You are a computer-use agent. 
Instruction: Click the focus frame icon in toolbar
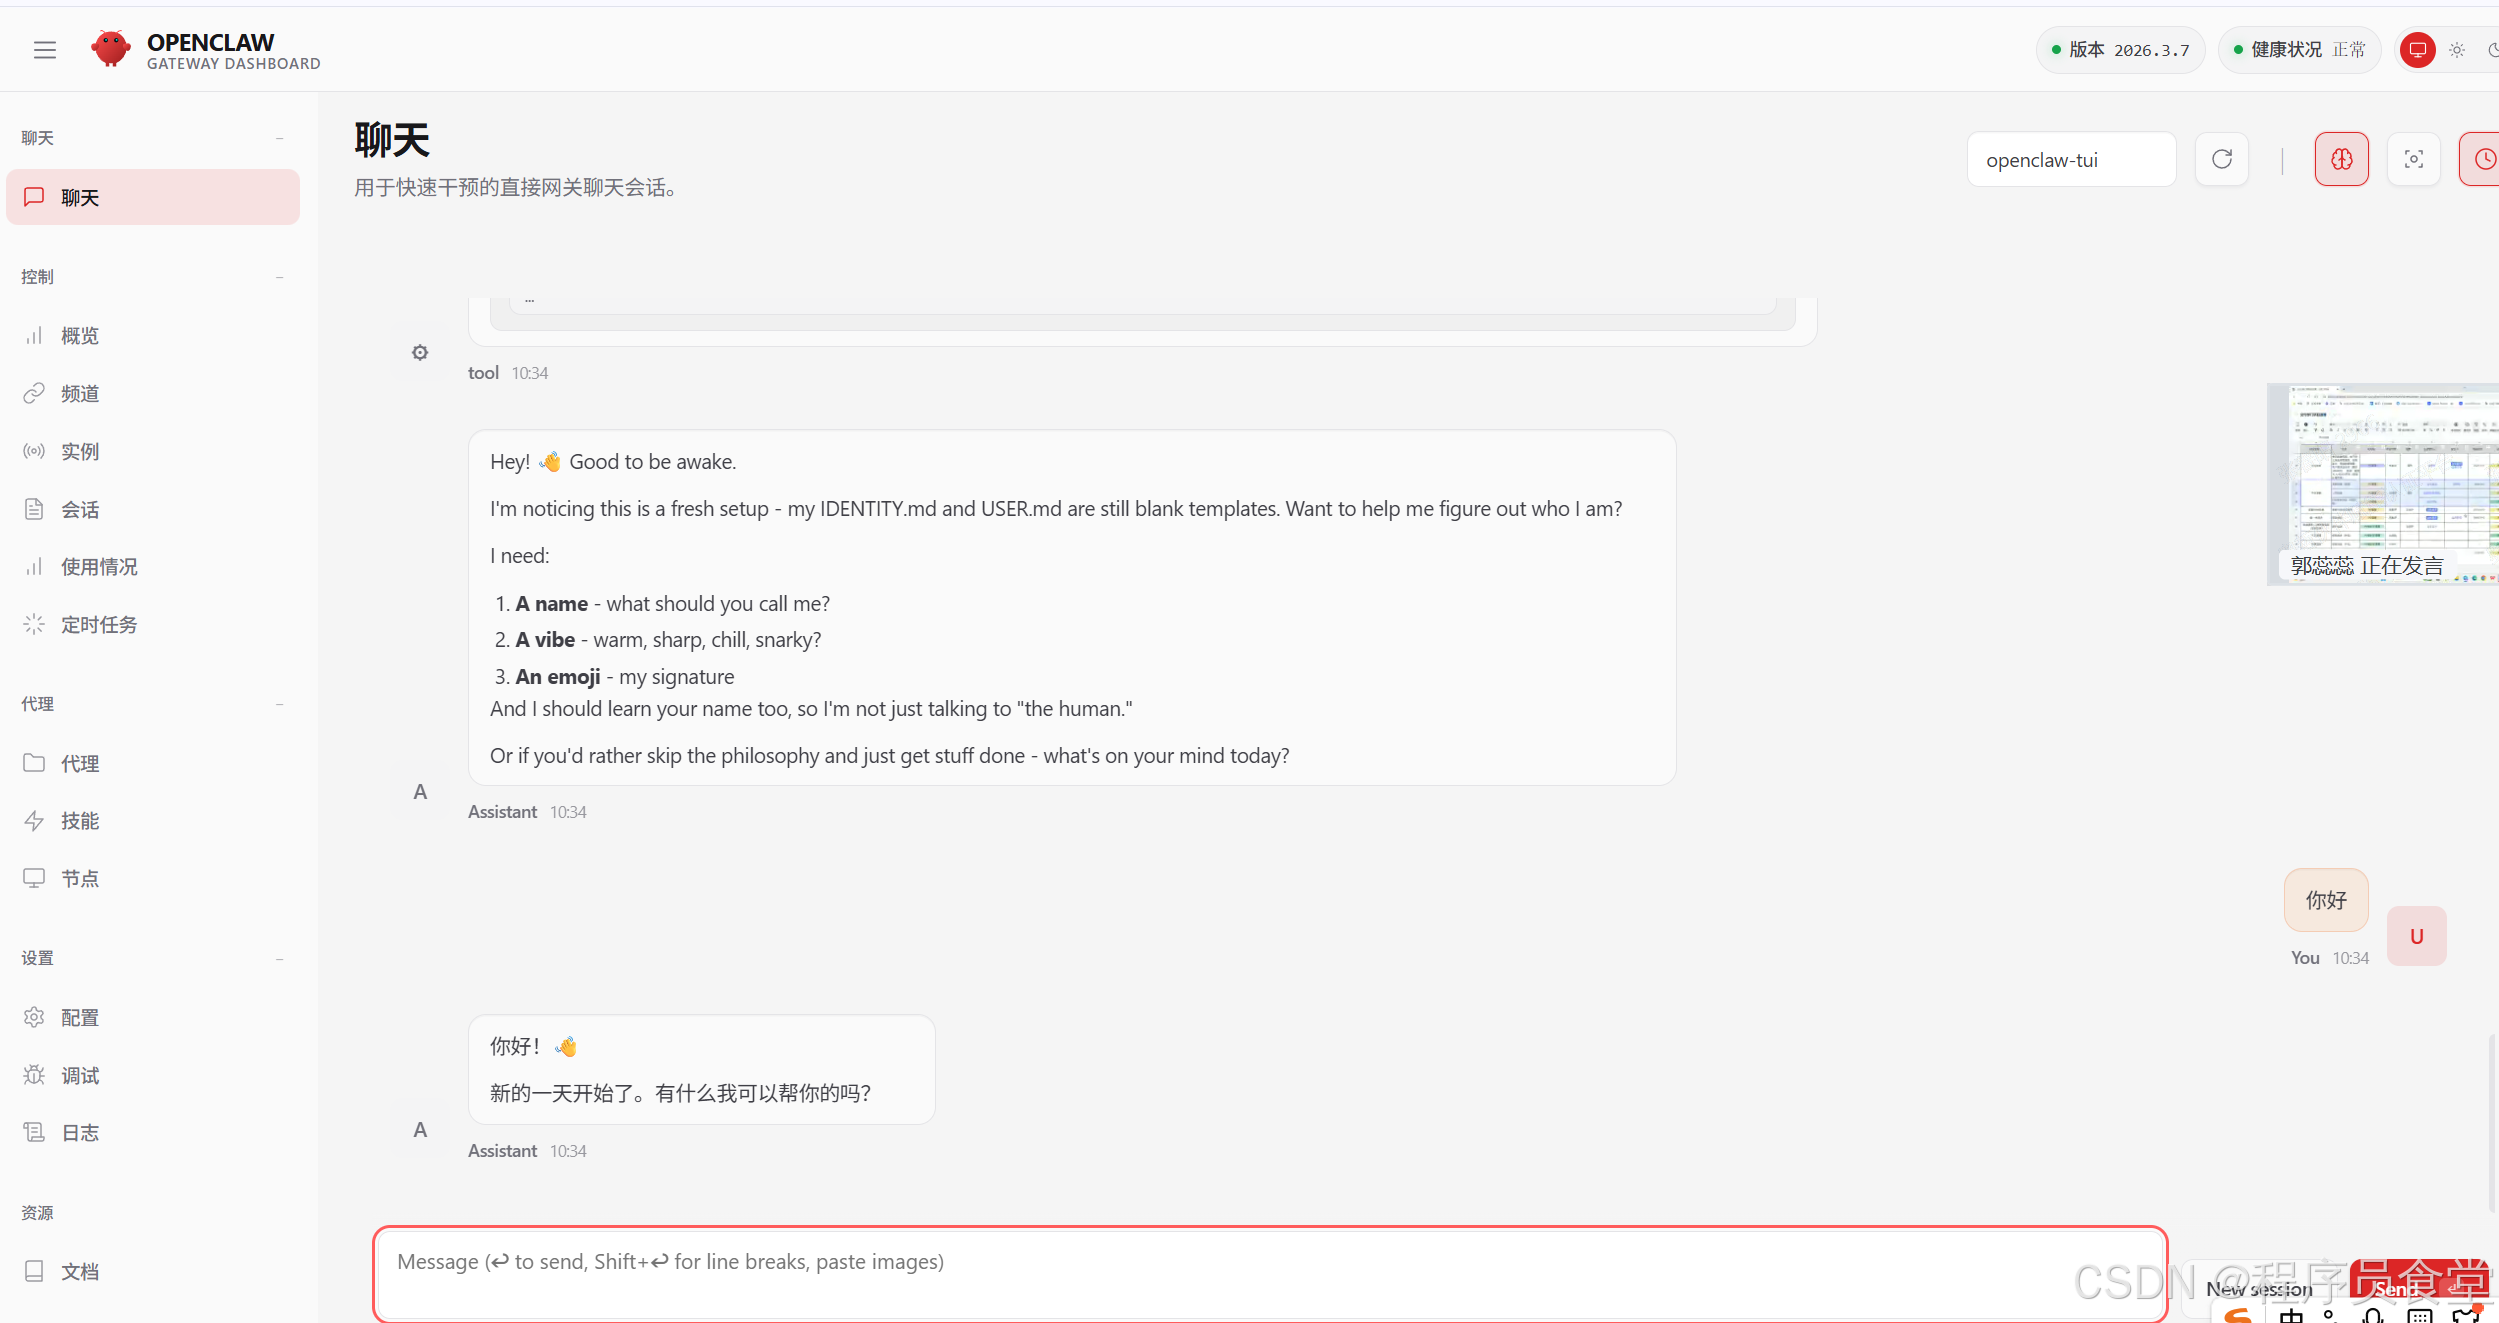click(2412, 158)
